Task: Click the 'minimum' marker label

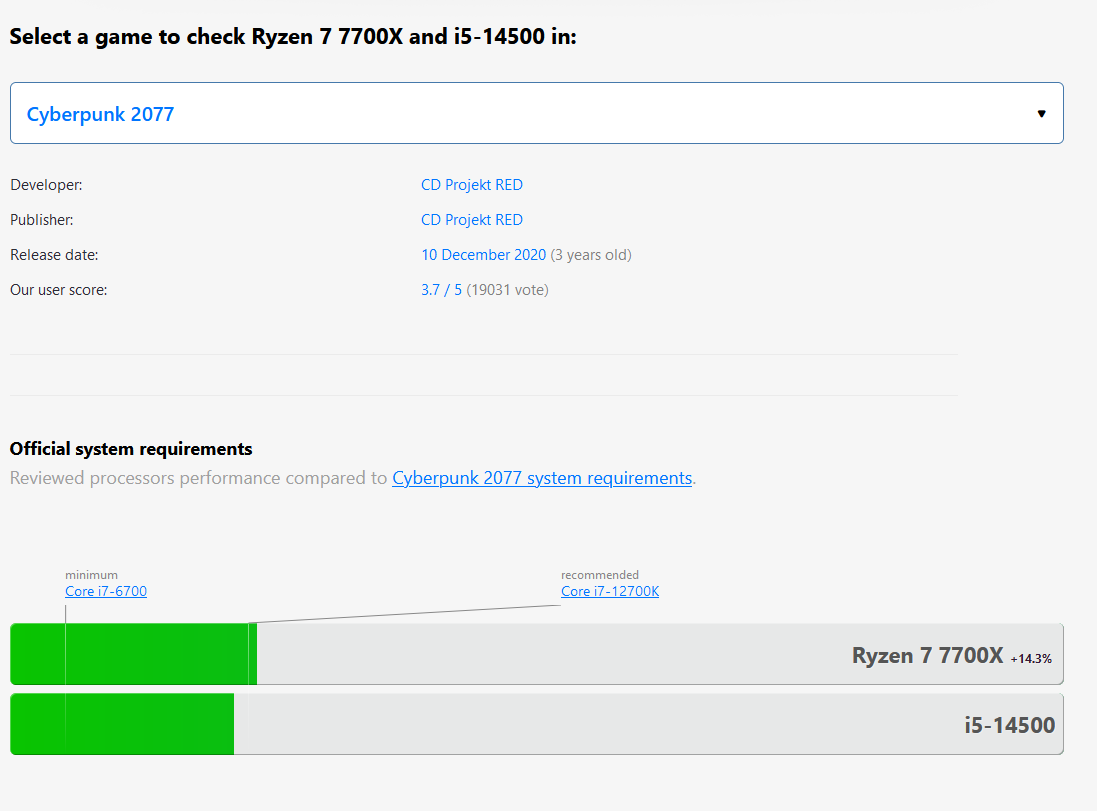Action: 91,575
